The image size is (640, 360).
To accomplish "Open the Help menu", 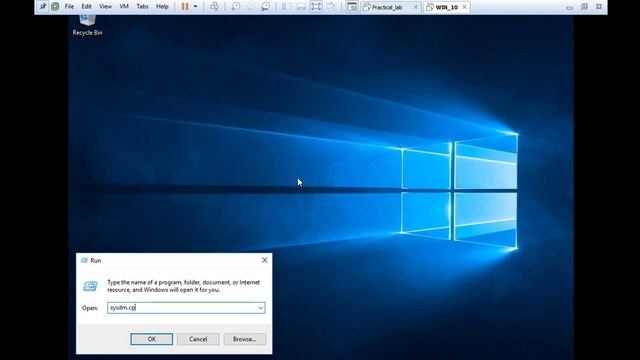I will [162, 7].
